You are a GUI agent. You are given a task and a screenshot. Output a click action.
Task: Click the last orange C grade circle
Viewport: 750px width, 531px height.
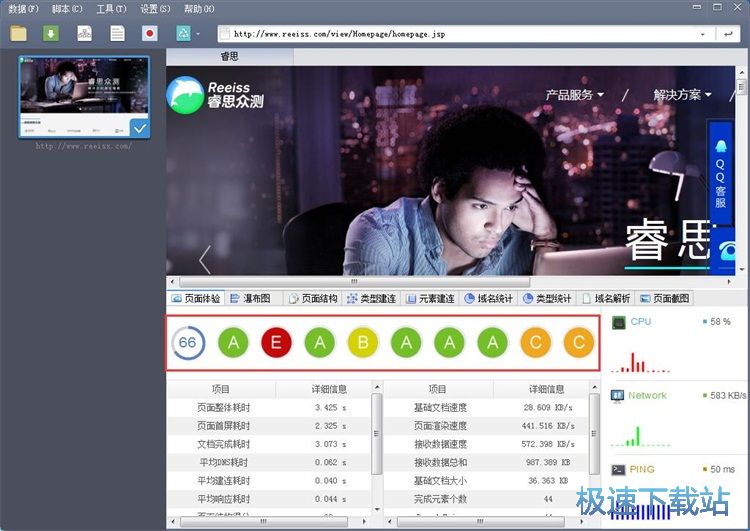(579, 343)
